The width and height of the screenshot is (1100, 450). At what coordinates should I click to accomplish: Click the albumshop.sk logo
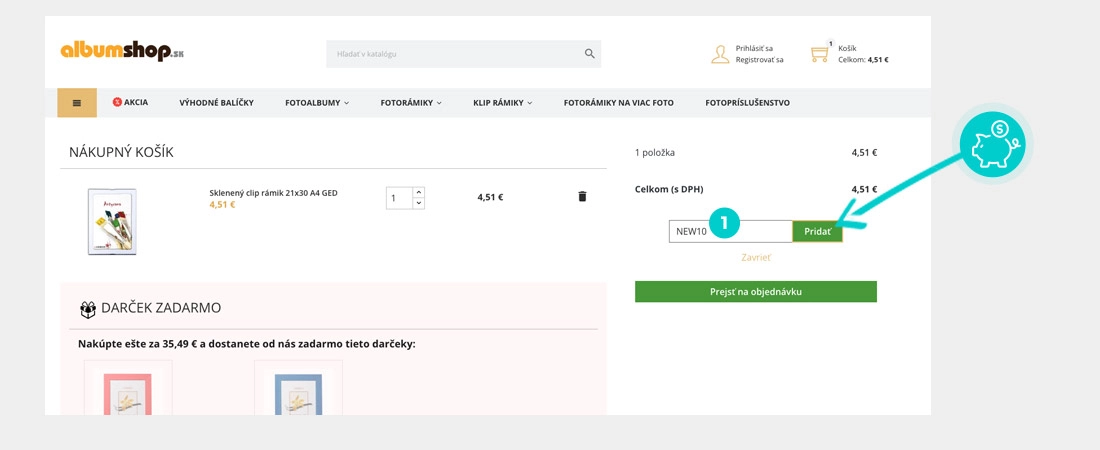pyautogui.click(x=122, y=51)
